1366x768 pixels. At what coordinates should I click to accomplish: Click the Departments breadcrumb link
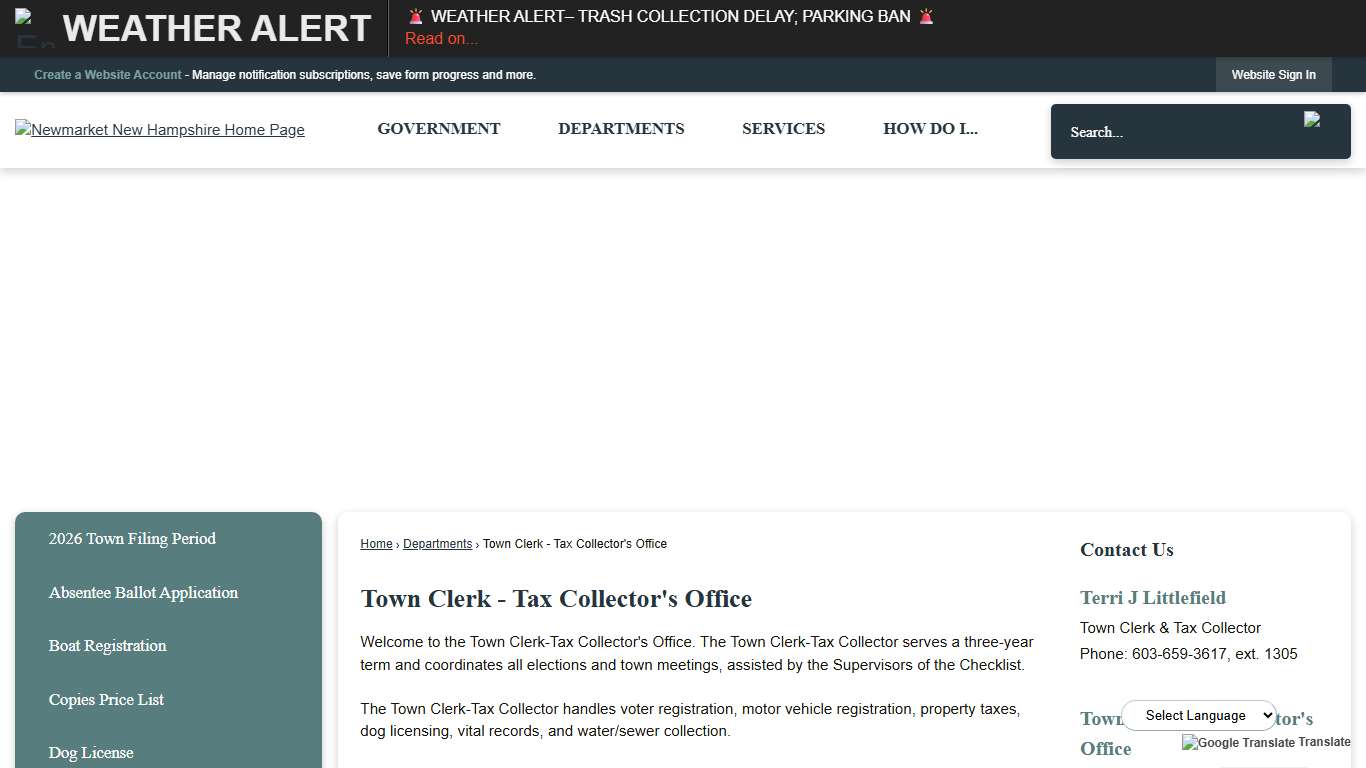(x=437, y=543)
